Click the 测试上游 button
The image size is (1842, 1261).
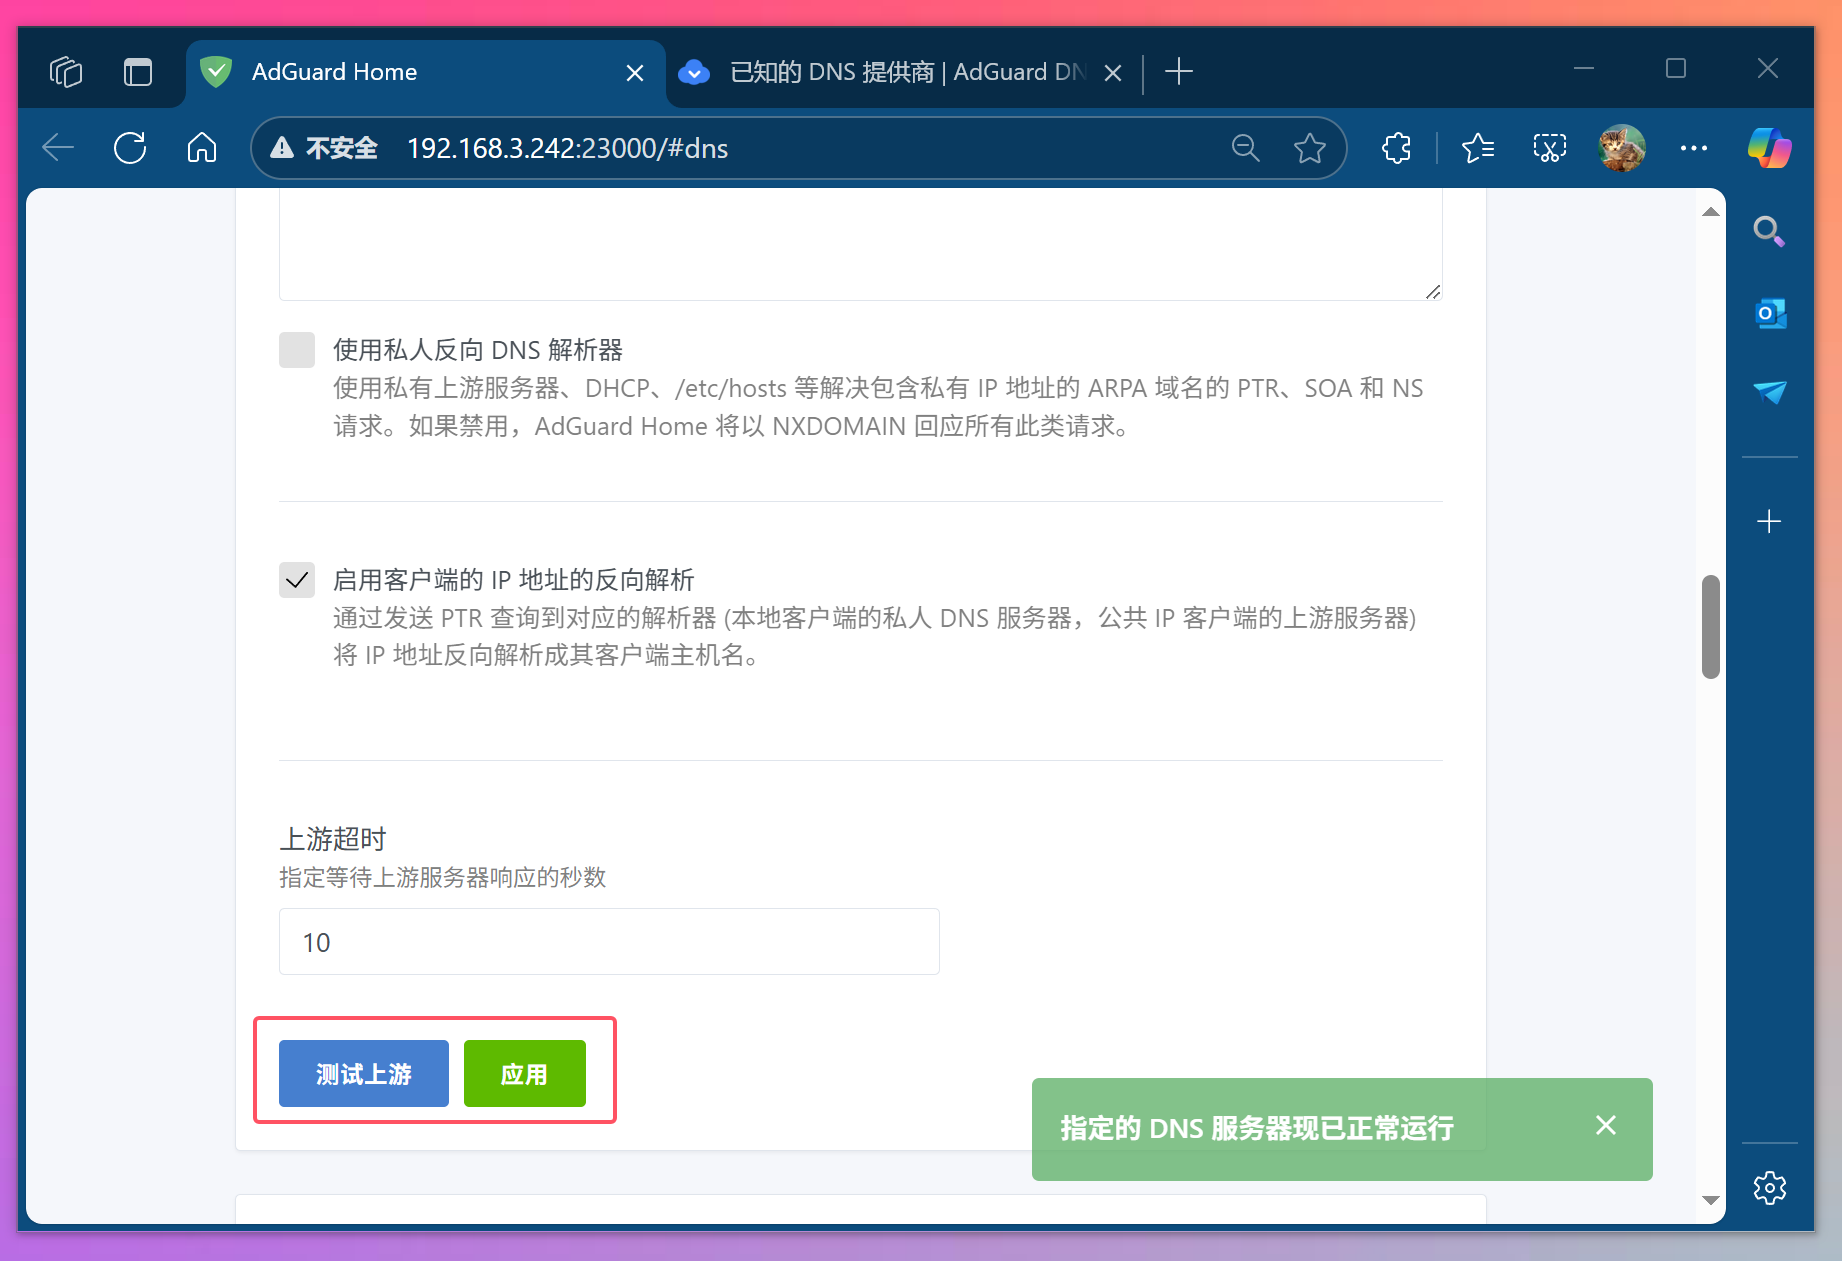pyautogui.click(x=363, y=1073)
